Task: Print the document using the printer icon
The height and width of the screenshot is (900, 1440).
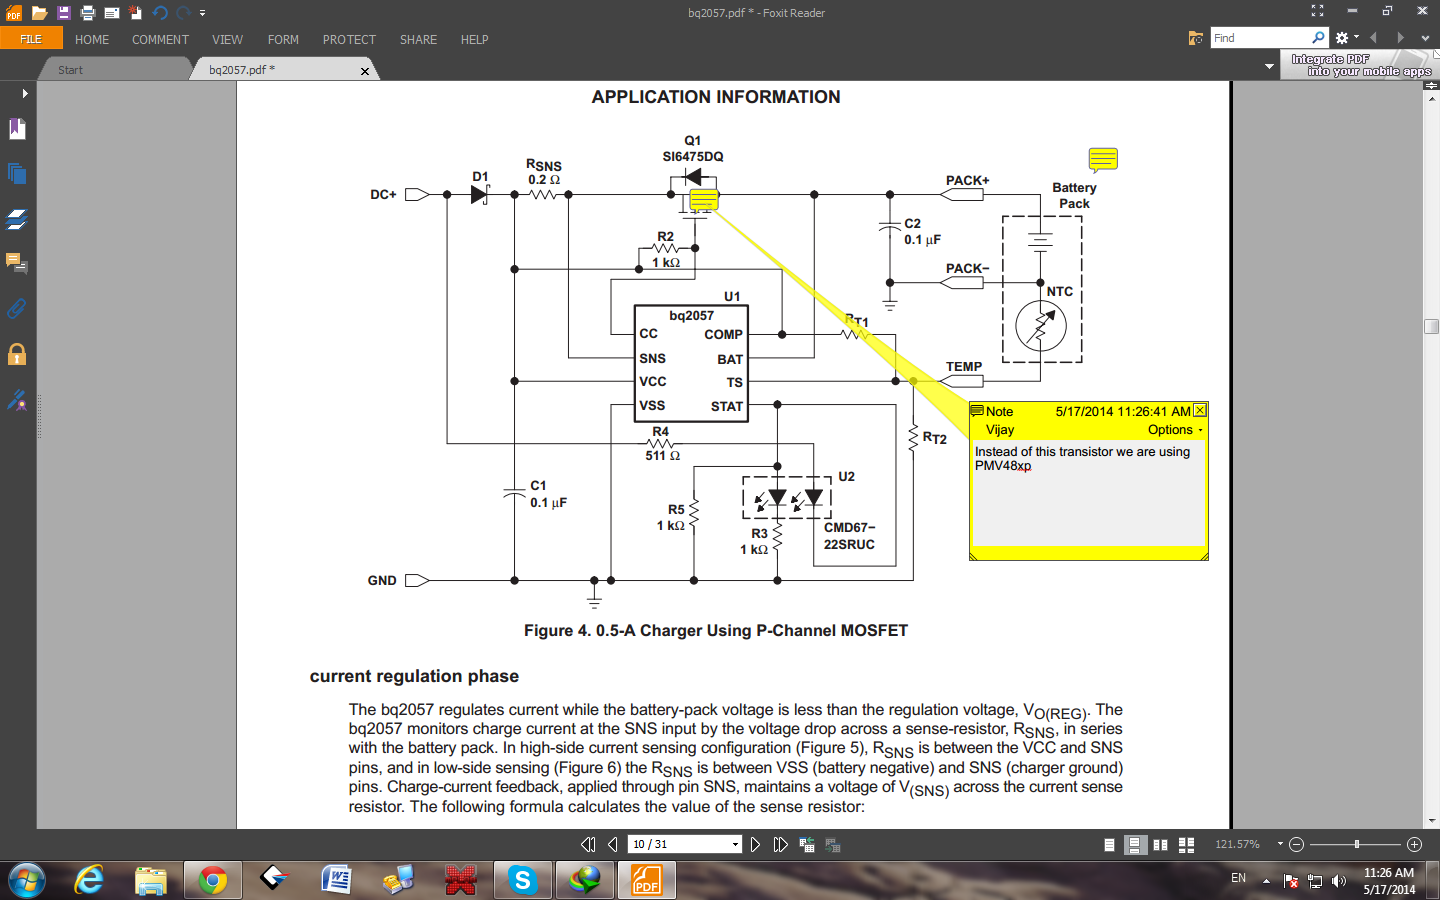Action: (x=88, y=13)
